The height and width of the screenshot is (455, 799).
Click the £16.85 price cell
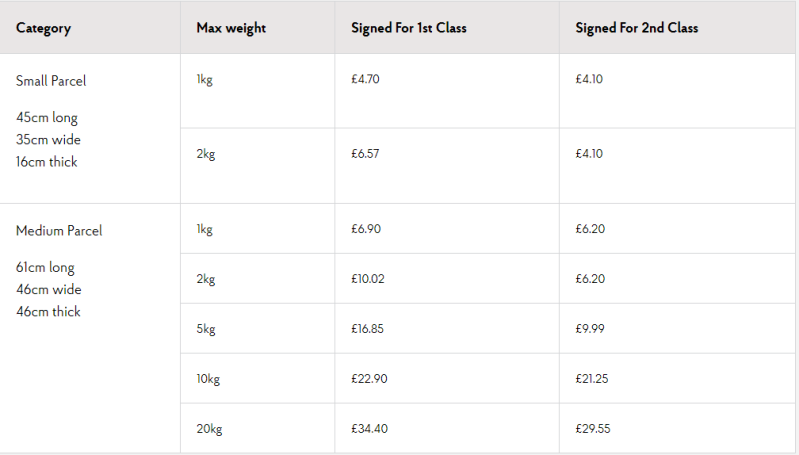point(368,328)
